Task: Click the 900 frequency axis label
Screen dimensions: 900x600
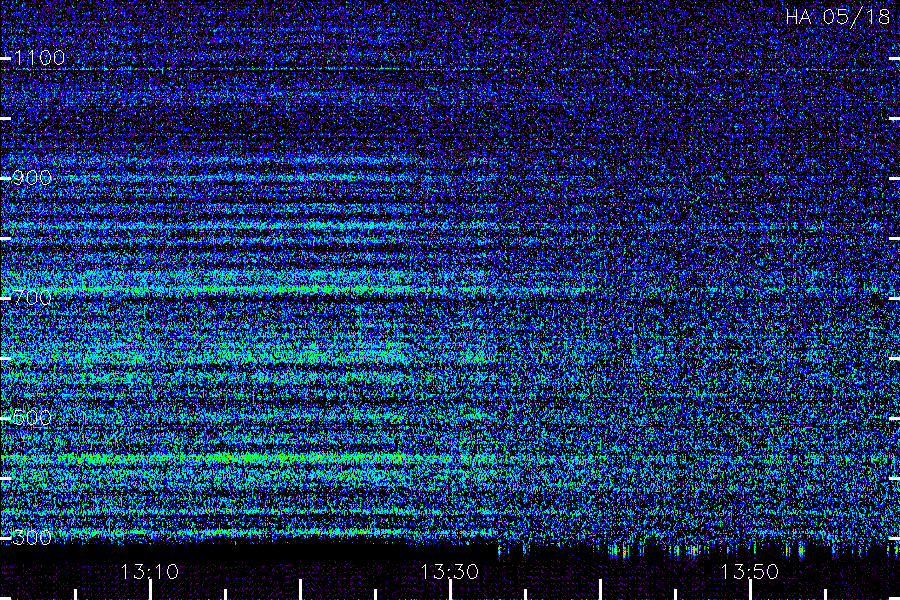Action: (x=32, y=178)
